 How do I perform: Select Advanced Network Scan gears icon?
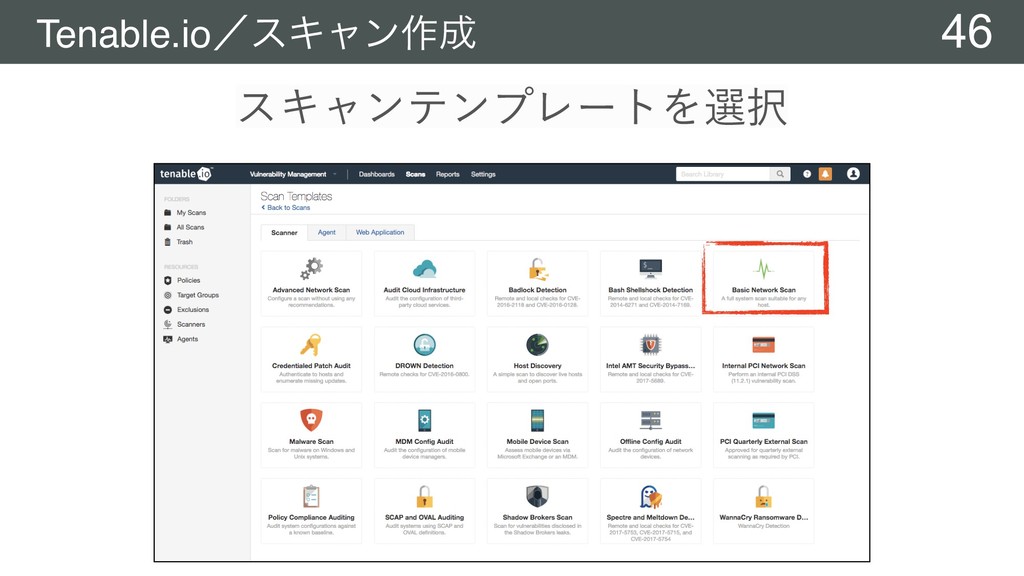coord(312,268)
